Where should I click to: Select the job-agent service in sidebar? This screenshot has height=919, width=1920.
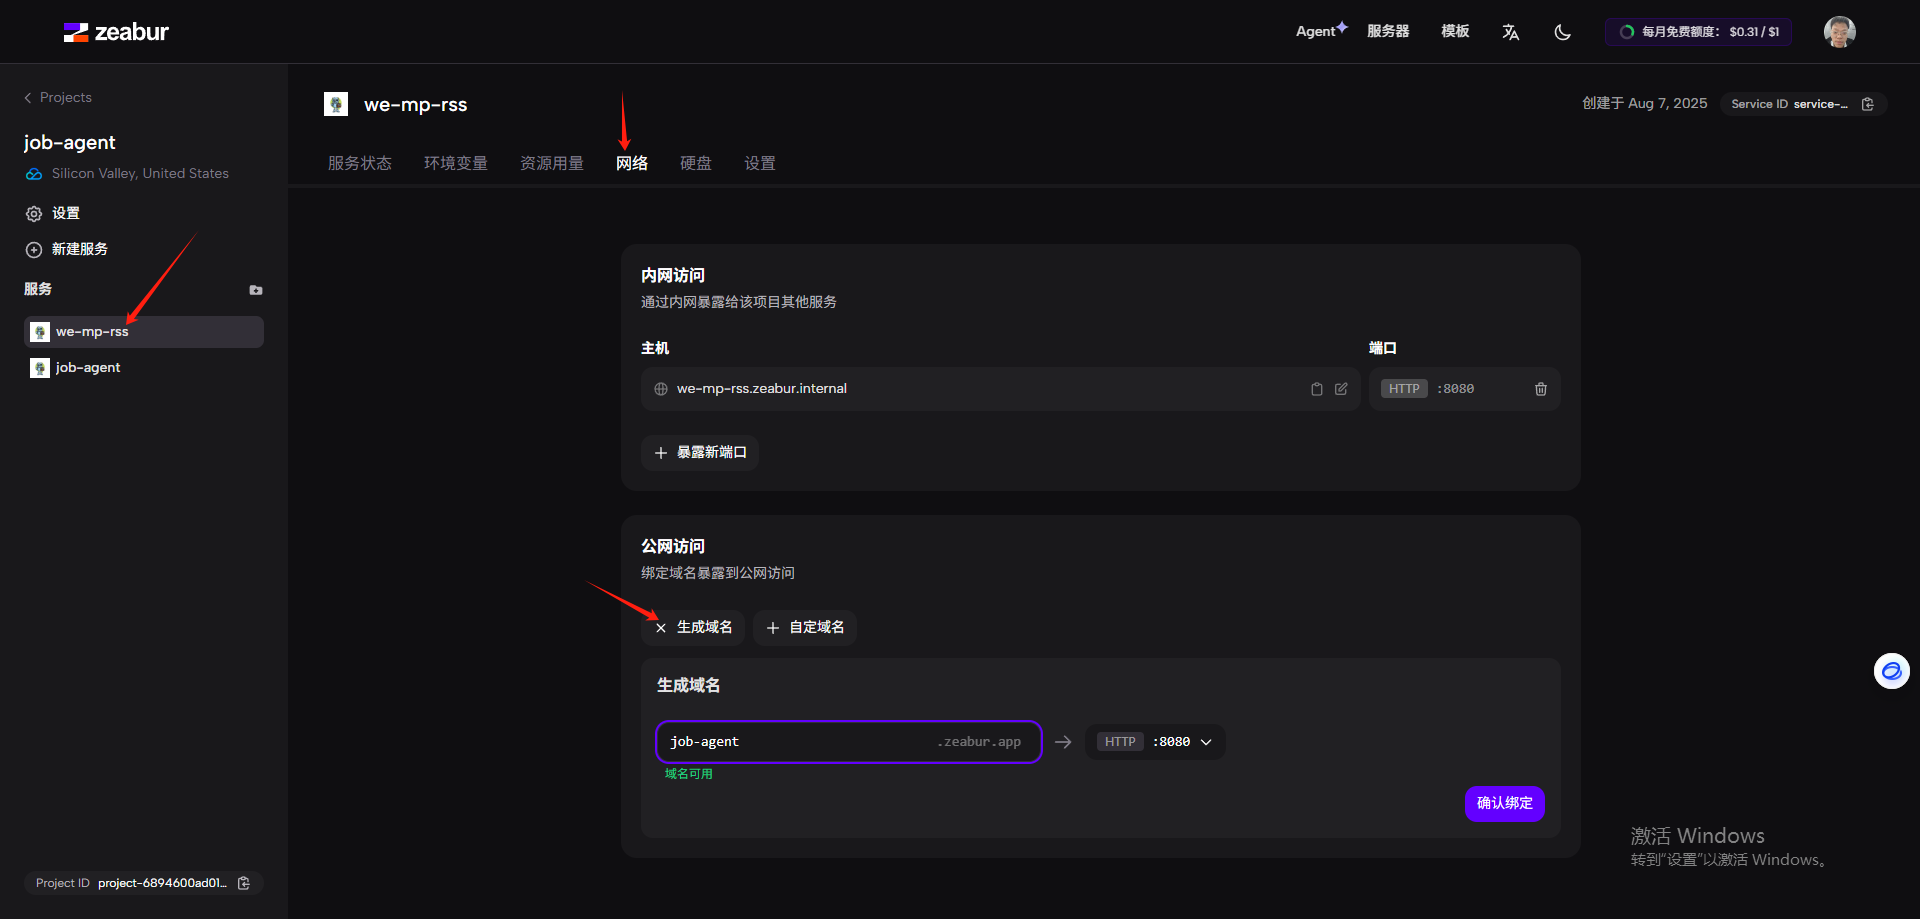[144, 368]
